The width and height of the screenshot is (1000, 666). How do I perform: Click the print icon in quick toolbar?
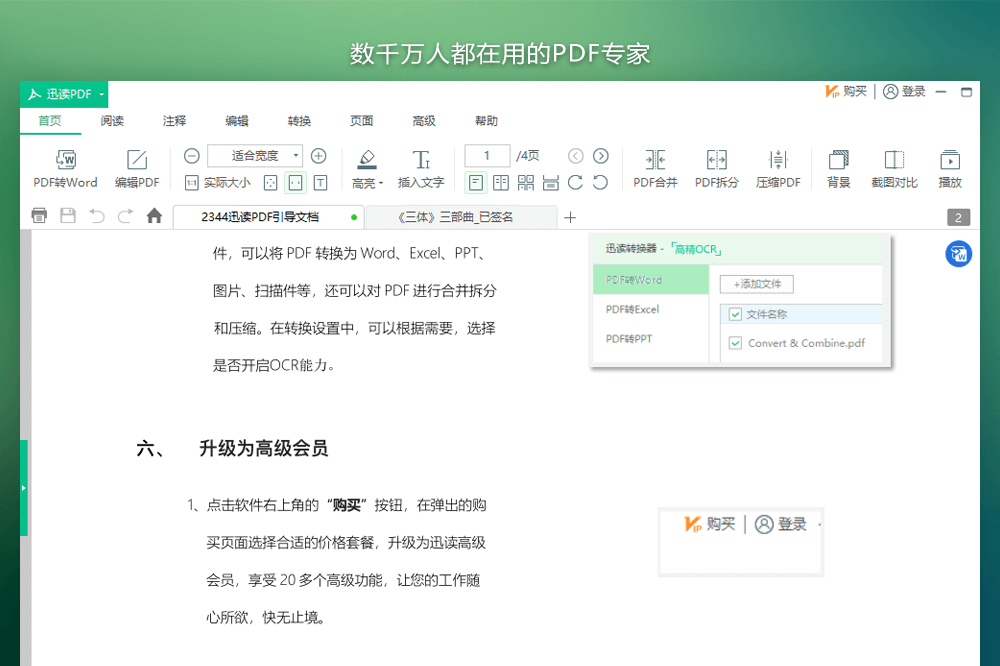[40, 215]
